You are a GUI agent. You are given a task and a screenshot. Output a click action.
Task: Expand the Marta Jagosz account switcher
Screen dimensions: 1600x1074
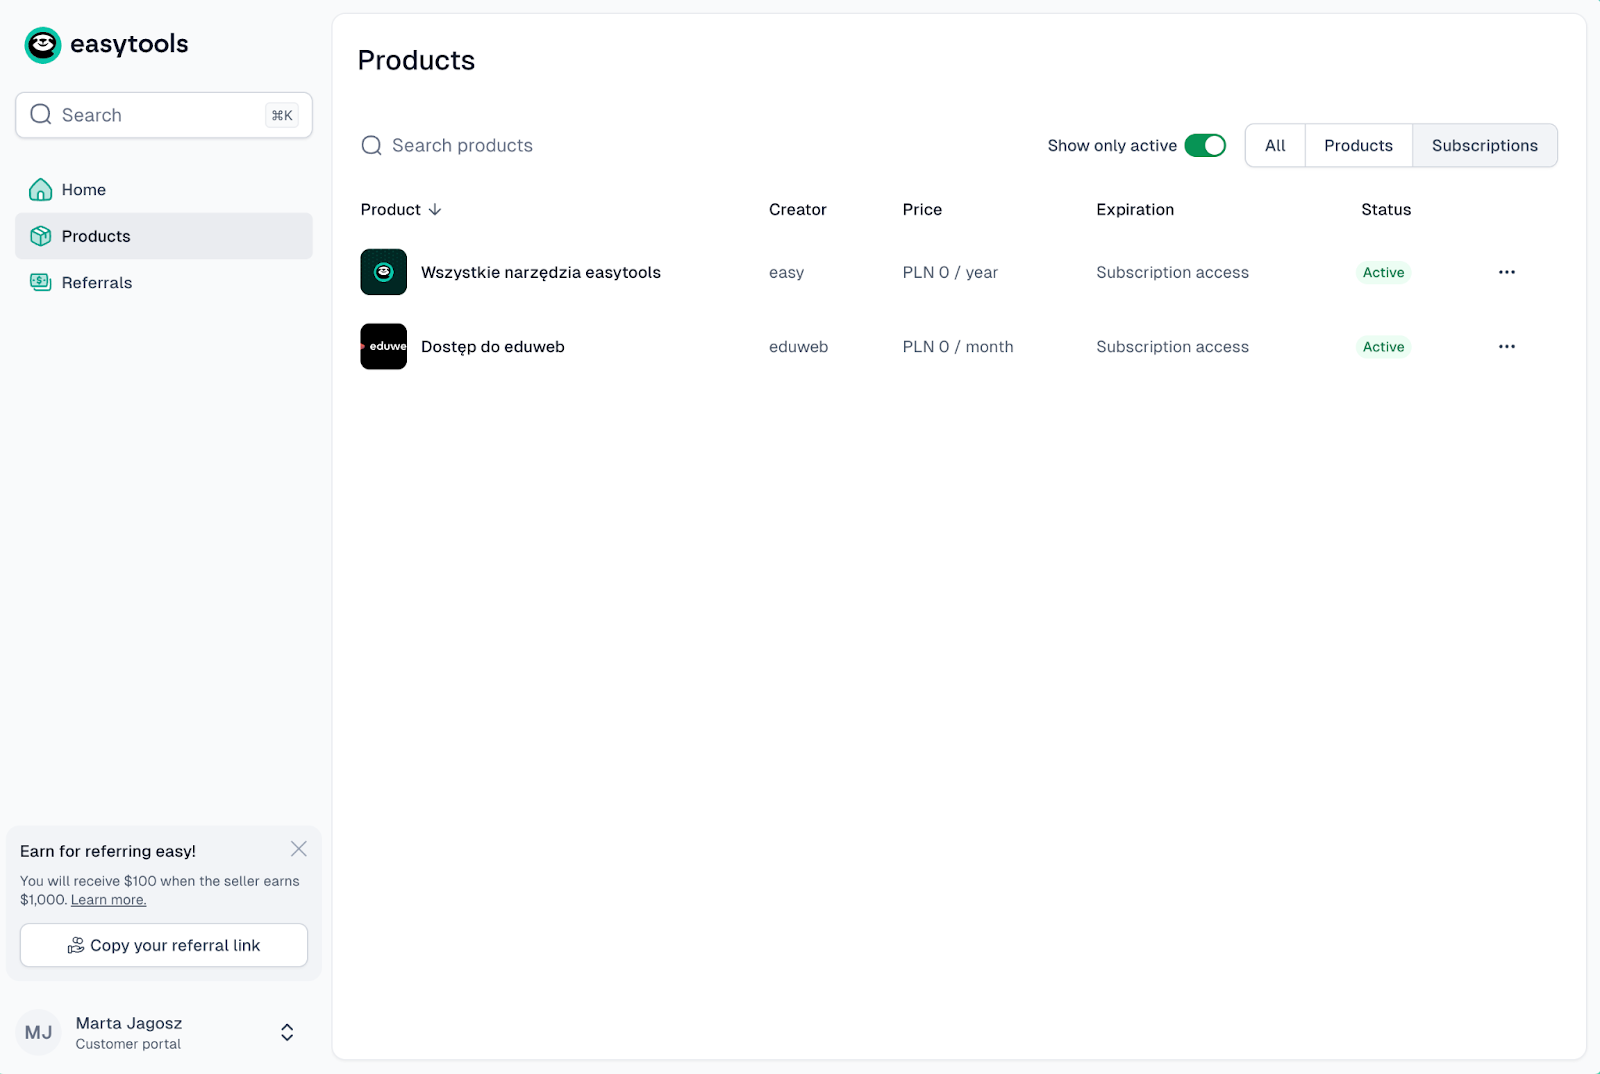point(287,1033)
